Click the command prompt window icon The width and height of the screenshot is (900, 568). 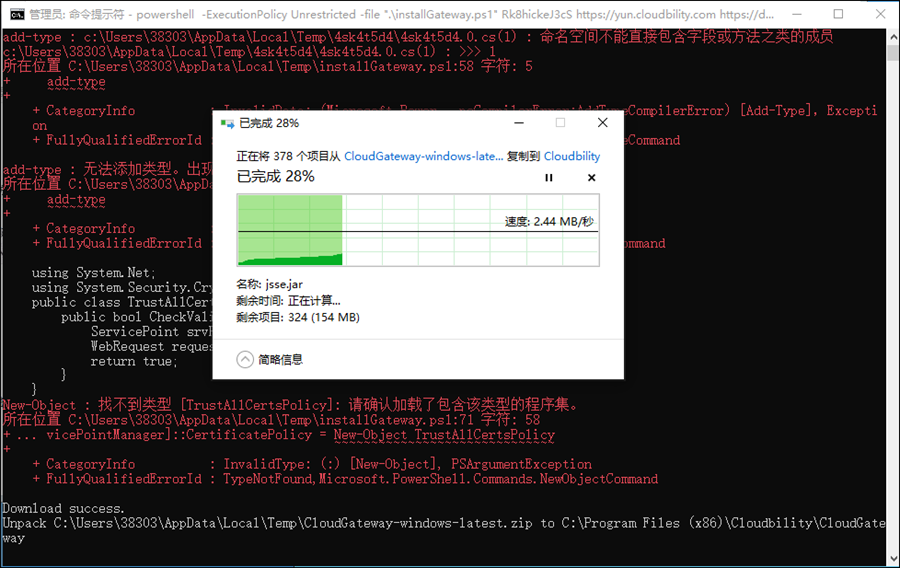point(17,14)
